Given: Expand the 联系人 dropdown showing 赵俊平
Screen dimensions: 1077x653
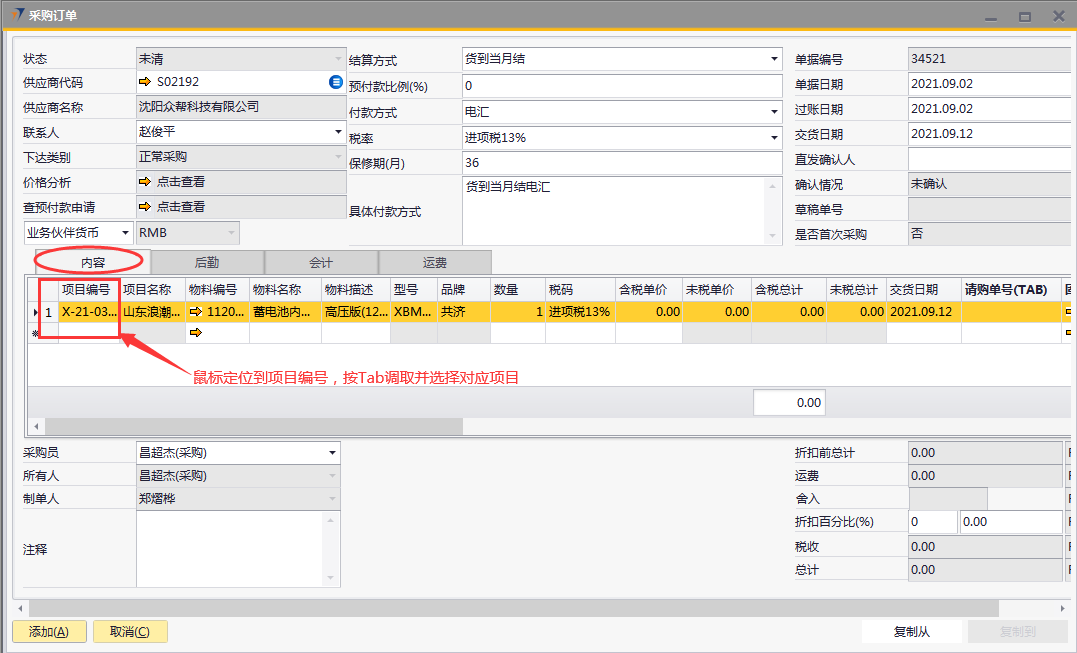Looking at the screenshot, I should pos(338,132).
